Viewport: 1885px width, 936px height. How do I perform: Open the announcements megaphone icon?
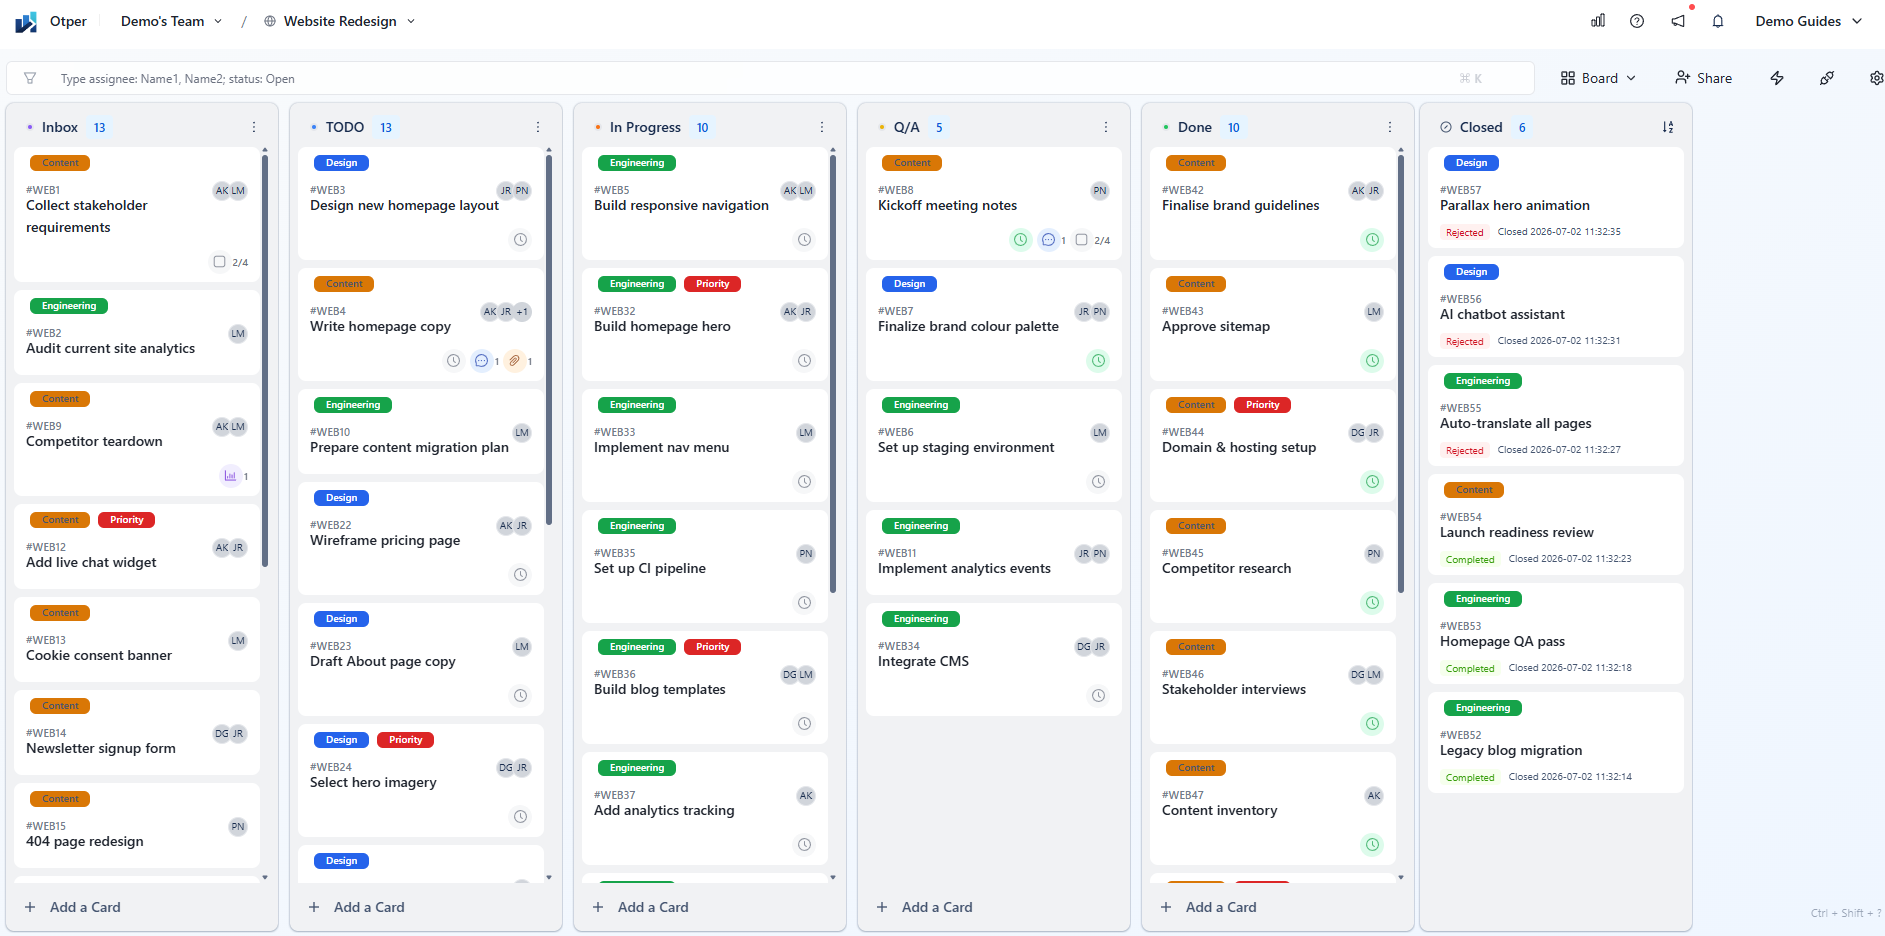(x=1678, y=21)
